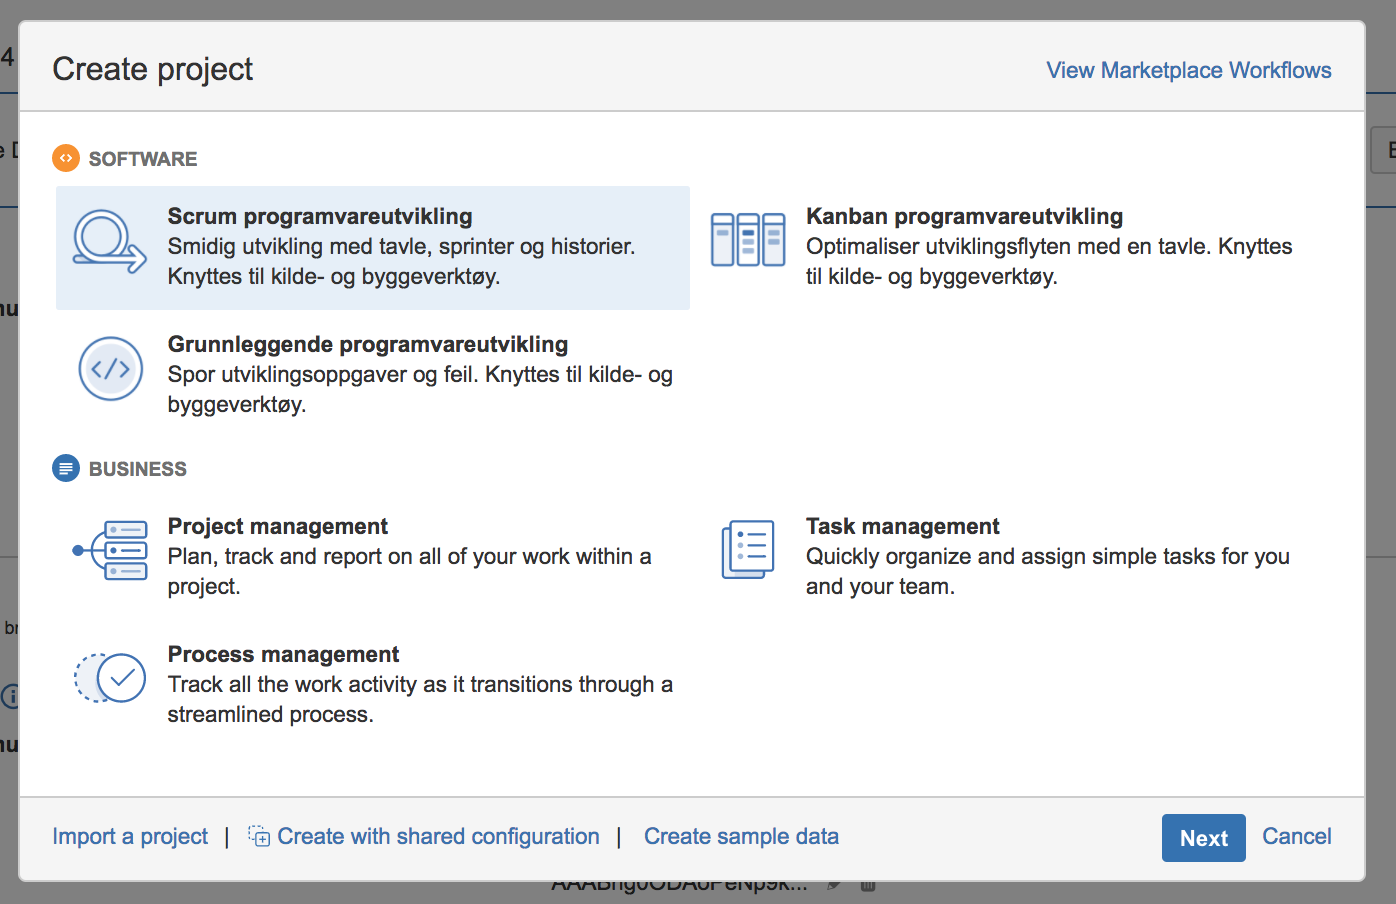Image resolution: width=1396 pixels, height=904 pixels.
Task: Click the SOFTWARE section heading
Action: pyautogui.click(x=143, y=159)
